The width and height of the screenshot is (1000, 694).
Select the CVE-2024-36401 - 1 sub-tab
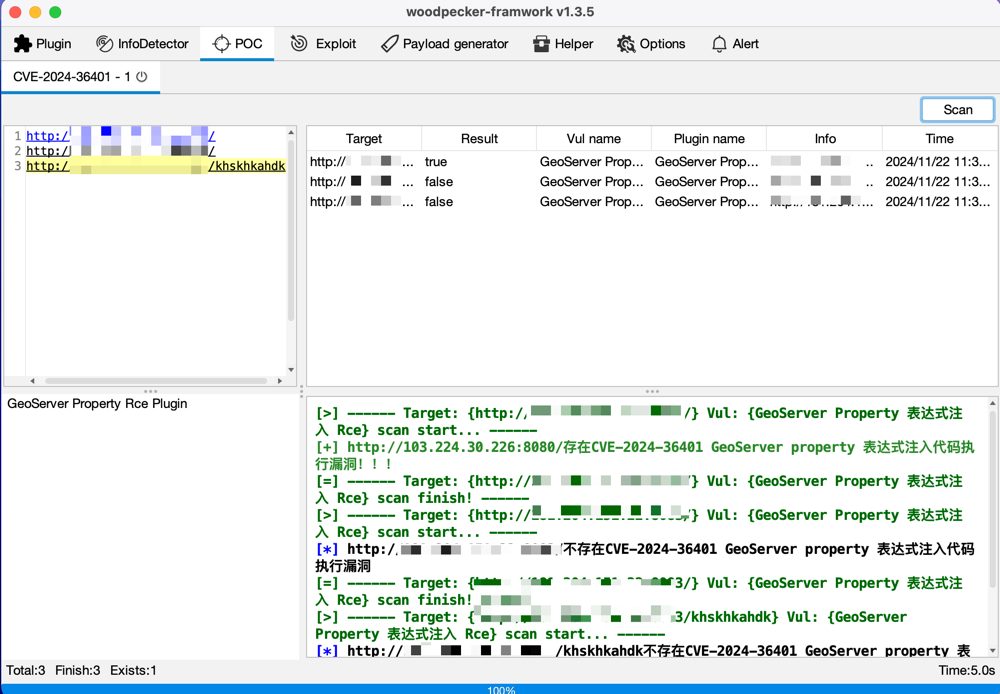pos(80,77)
